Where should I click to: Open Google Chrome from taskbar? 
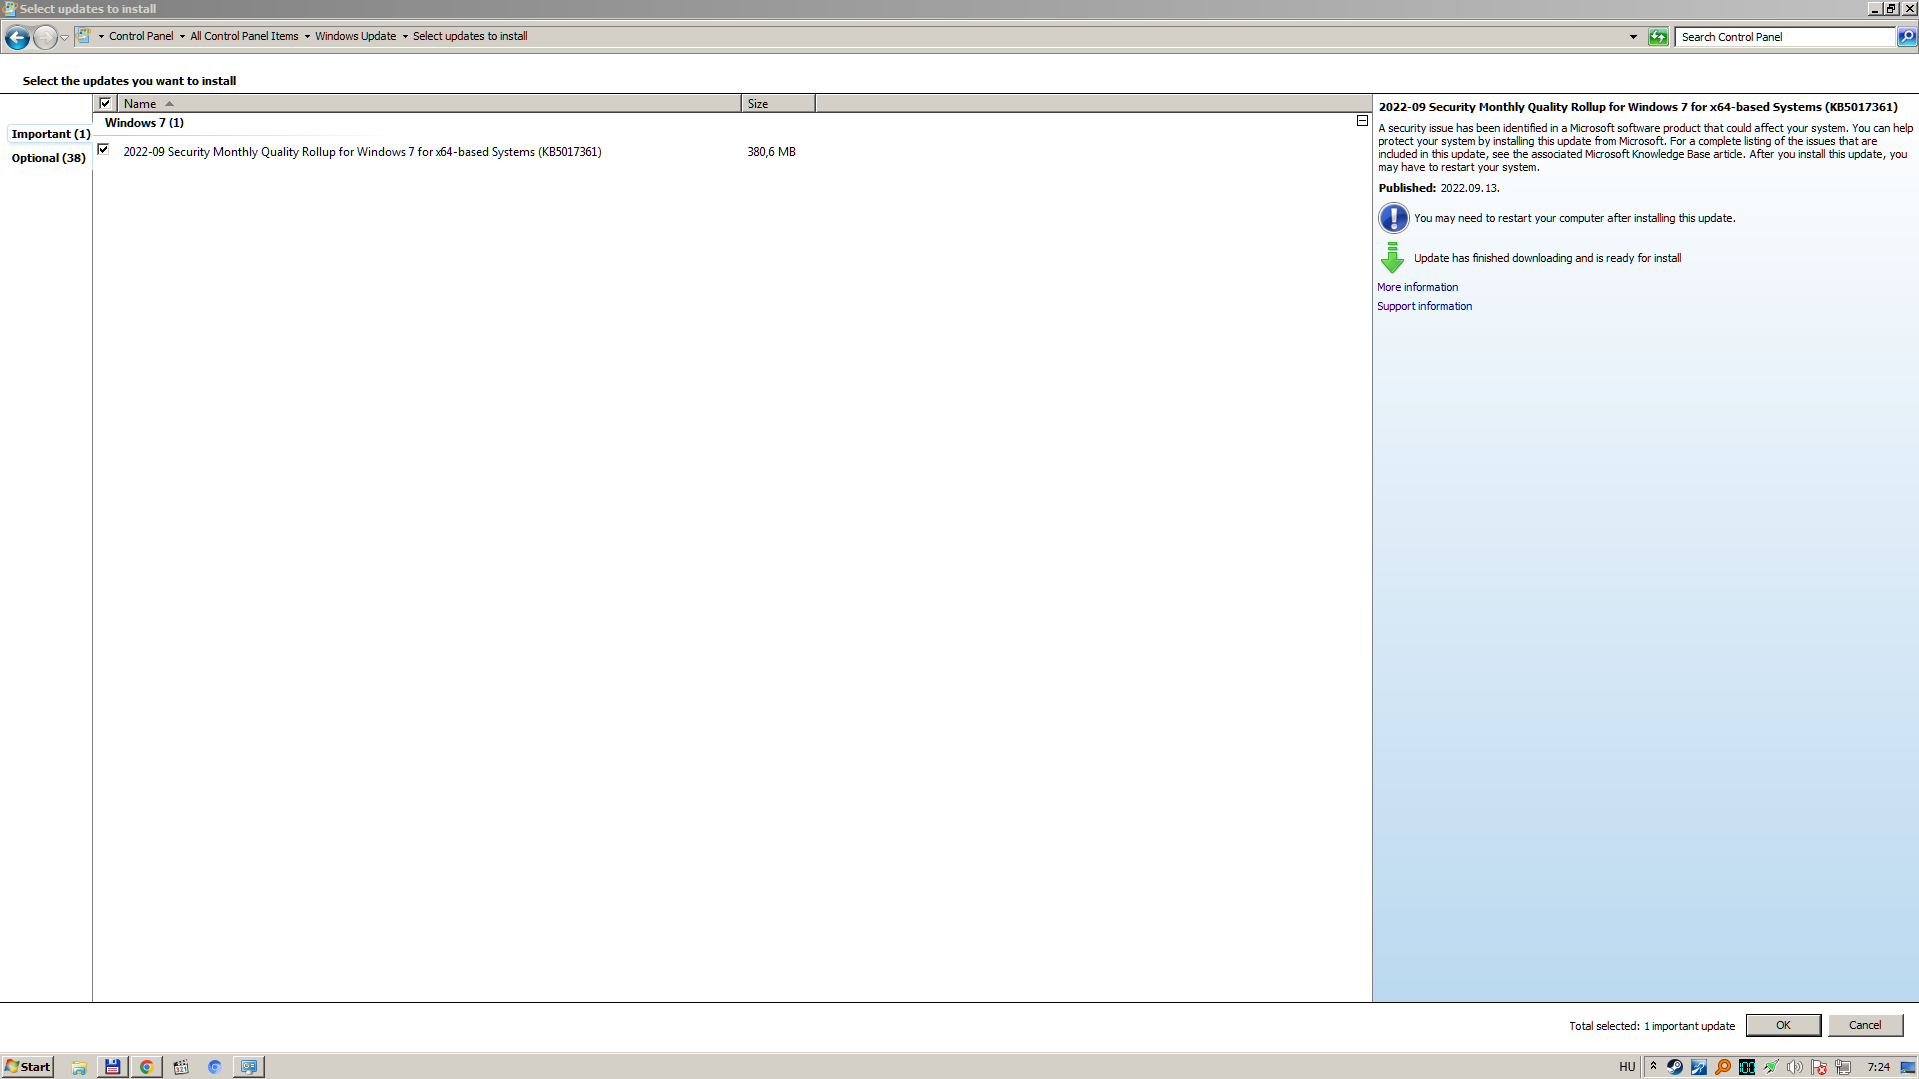(x=147, y=1067)
